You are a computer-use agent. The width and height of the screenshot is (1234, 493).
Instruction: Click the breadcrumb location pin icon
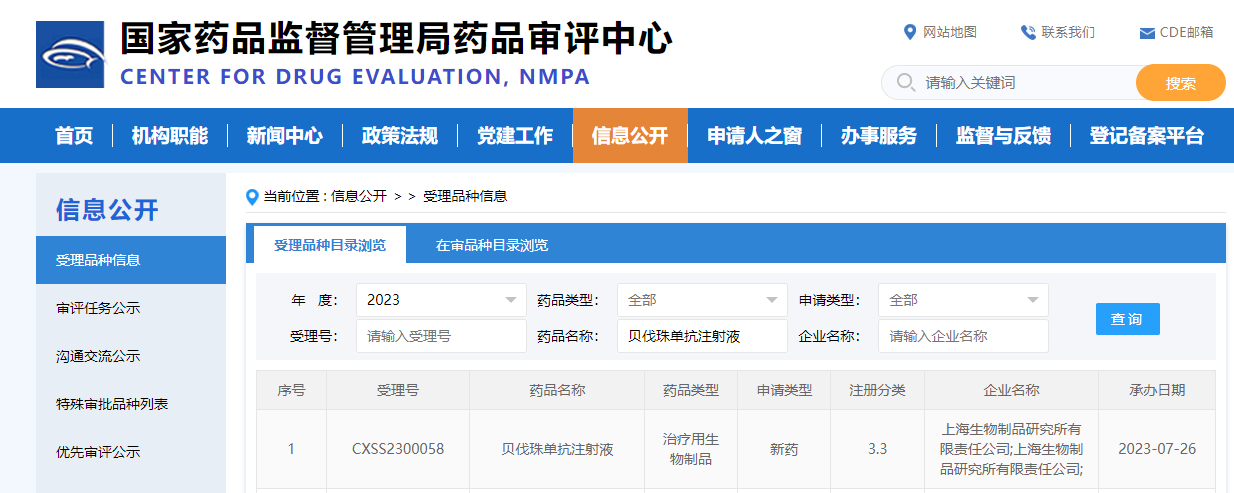(252, 196)
